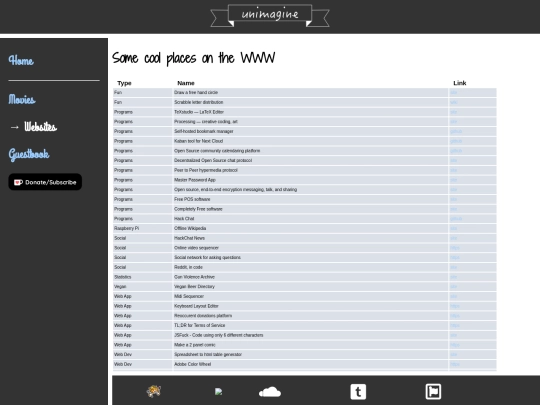Image resolution: width=540 pixels, height=405 pixels.
Task: Open the Adobe Color Wheel link
Action: tap(455, 364)
